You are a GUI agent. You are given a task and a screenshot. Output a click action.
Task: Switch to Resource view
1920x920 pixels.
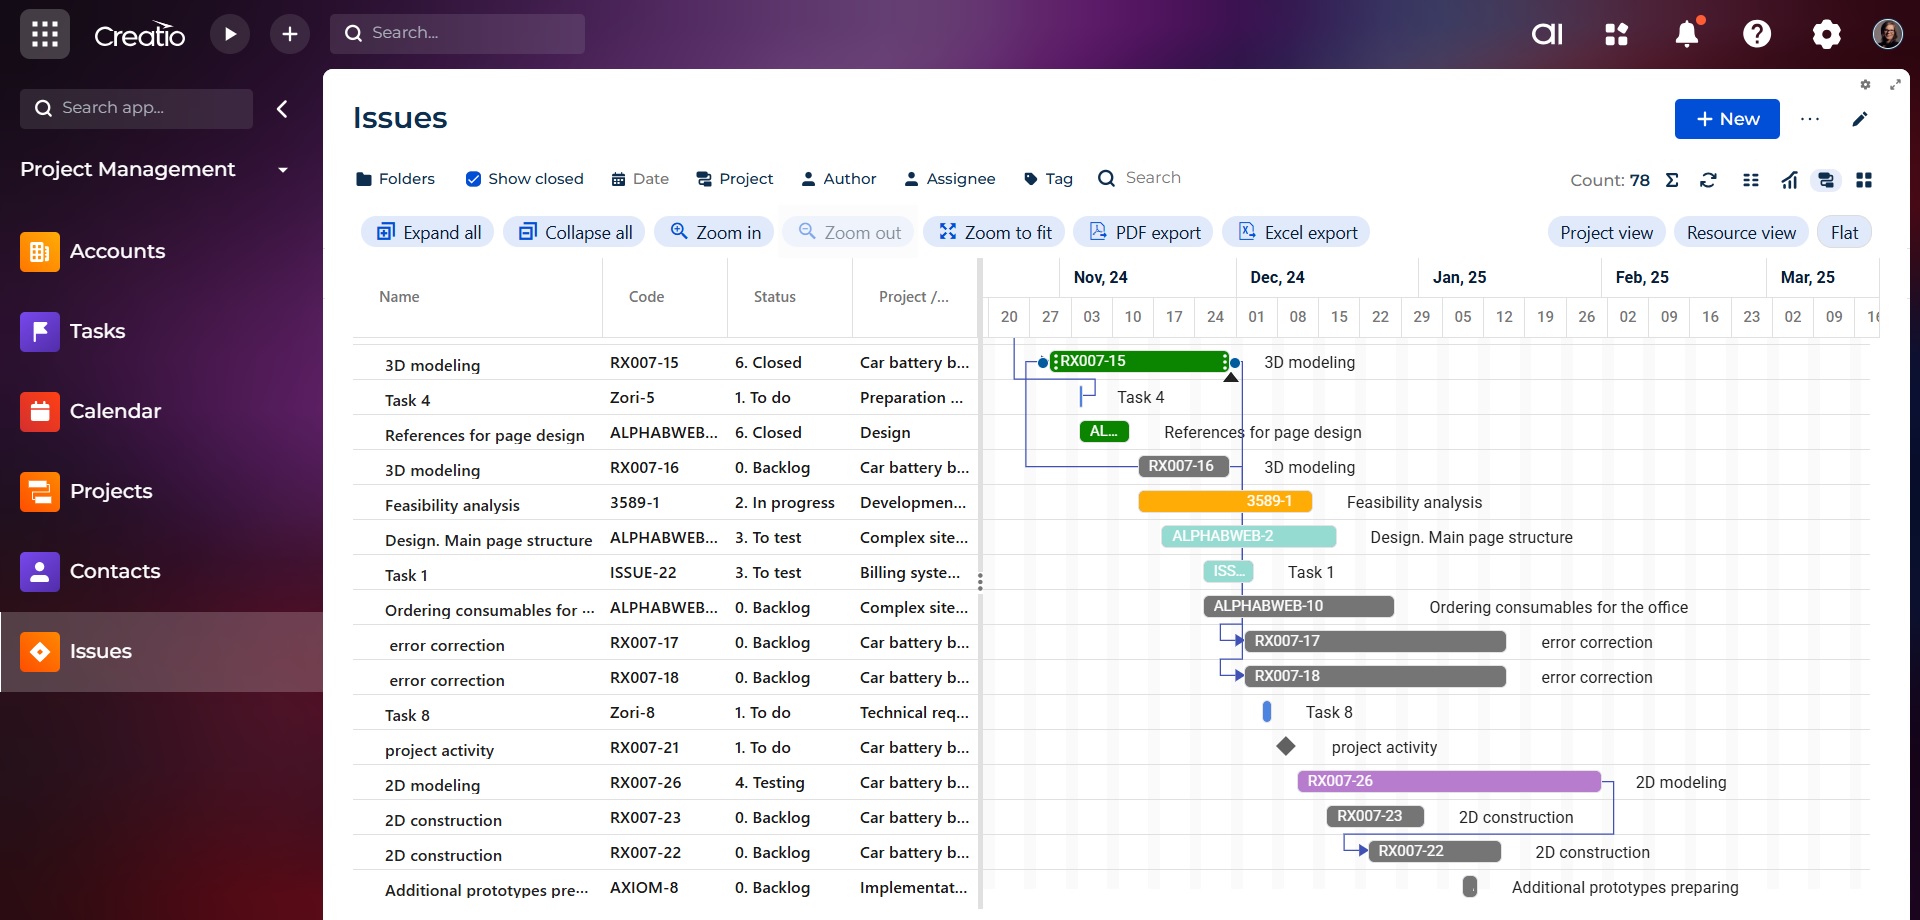click(1741, 233)
